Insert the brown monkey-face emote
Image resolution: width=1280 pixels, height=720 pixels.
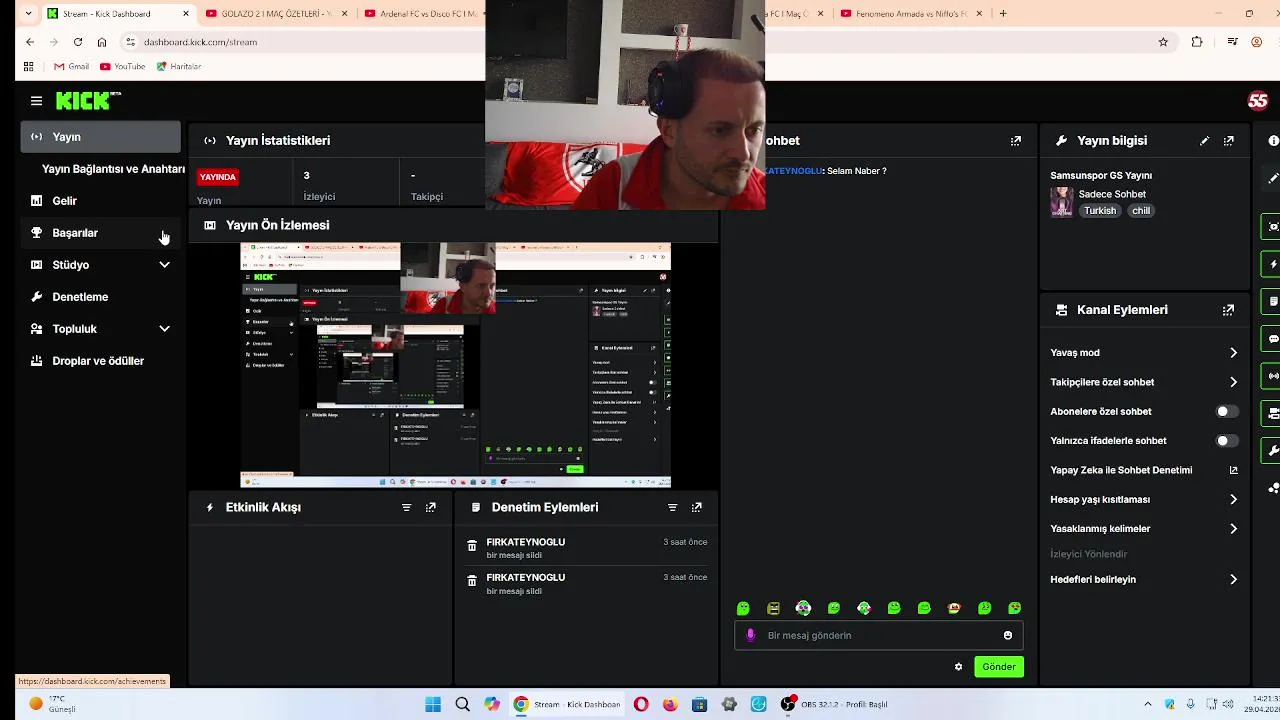[x=954, y=608]
